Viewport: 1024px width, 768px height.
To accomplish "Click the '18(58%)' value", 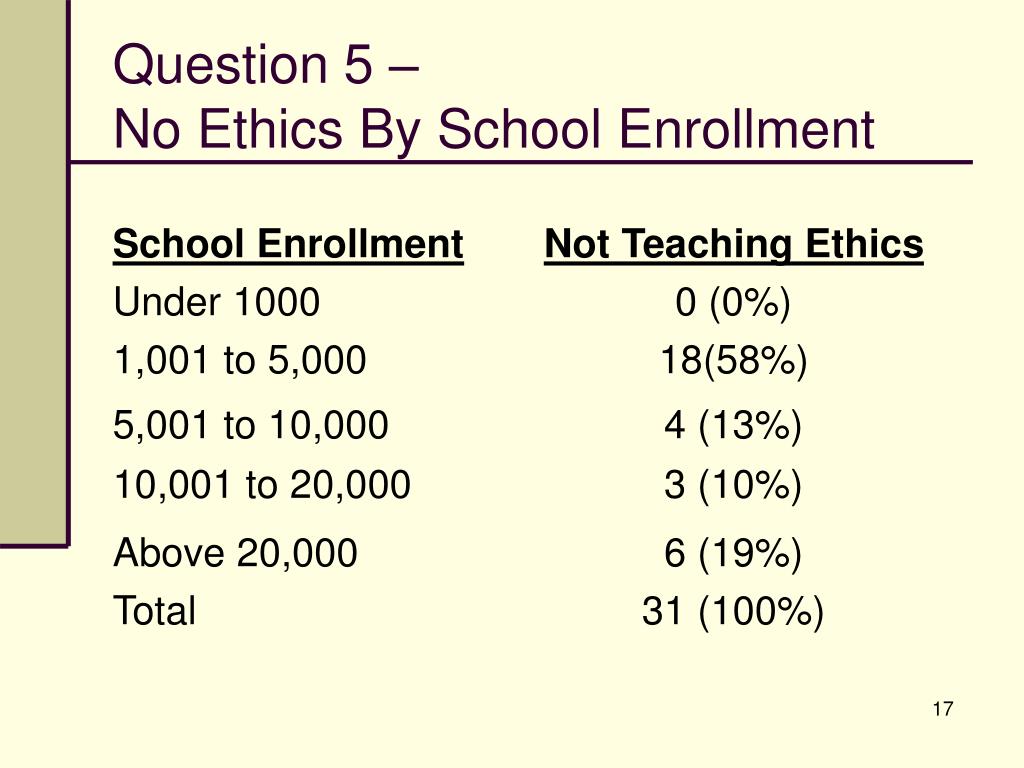I will click(733, 360).
